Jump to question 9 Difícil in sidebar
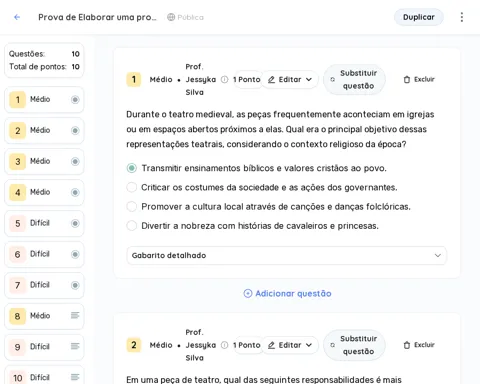 pos(44,347)
